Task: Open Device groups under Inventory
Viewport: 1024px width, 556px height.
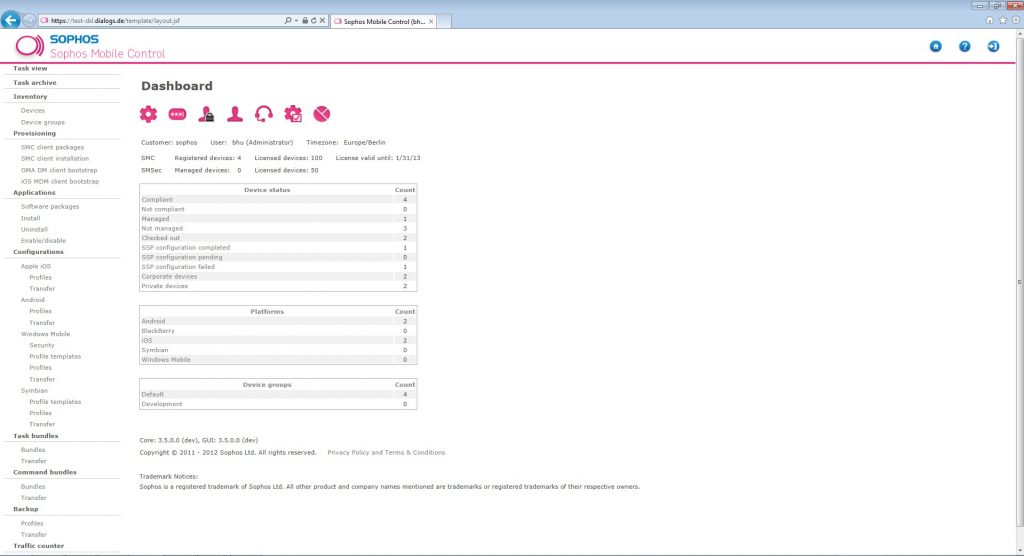Action: point(42,122)
